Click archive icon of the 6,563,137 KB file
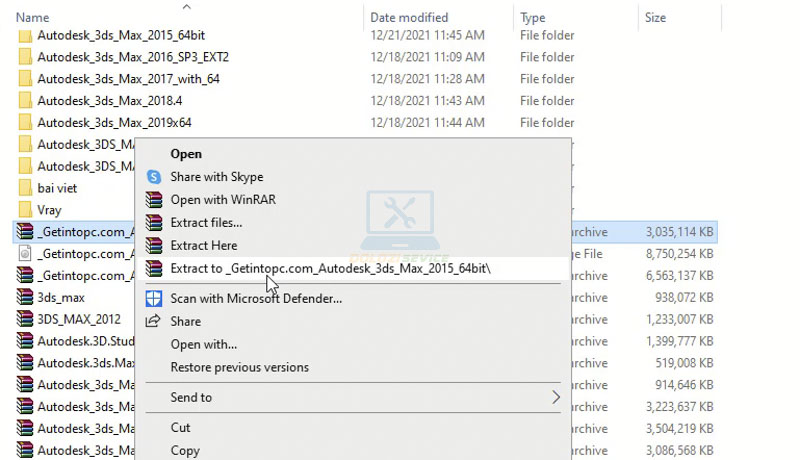 pyautogui.click(x=24, y=275)
